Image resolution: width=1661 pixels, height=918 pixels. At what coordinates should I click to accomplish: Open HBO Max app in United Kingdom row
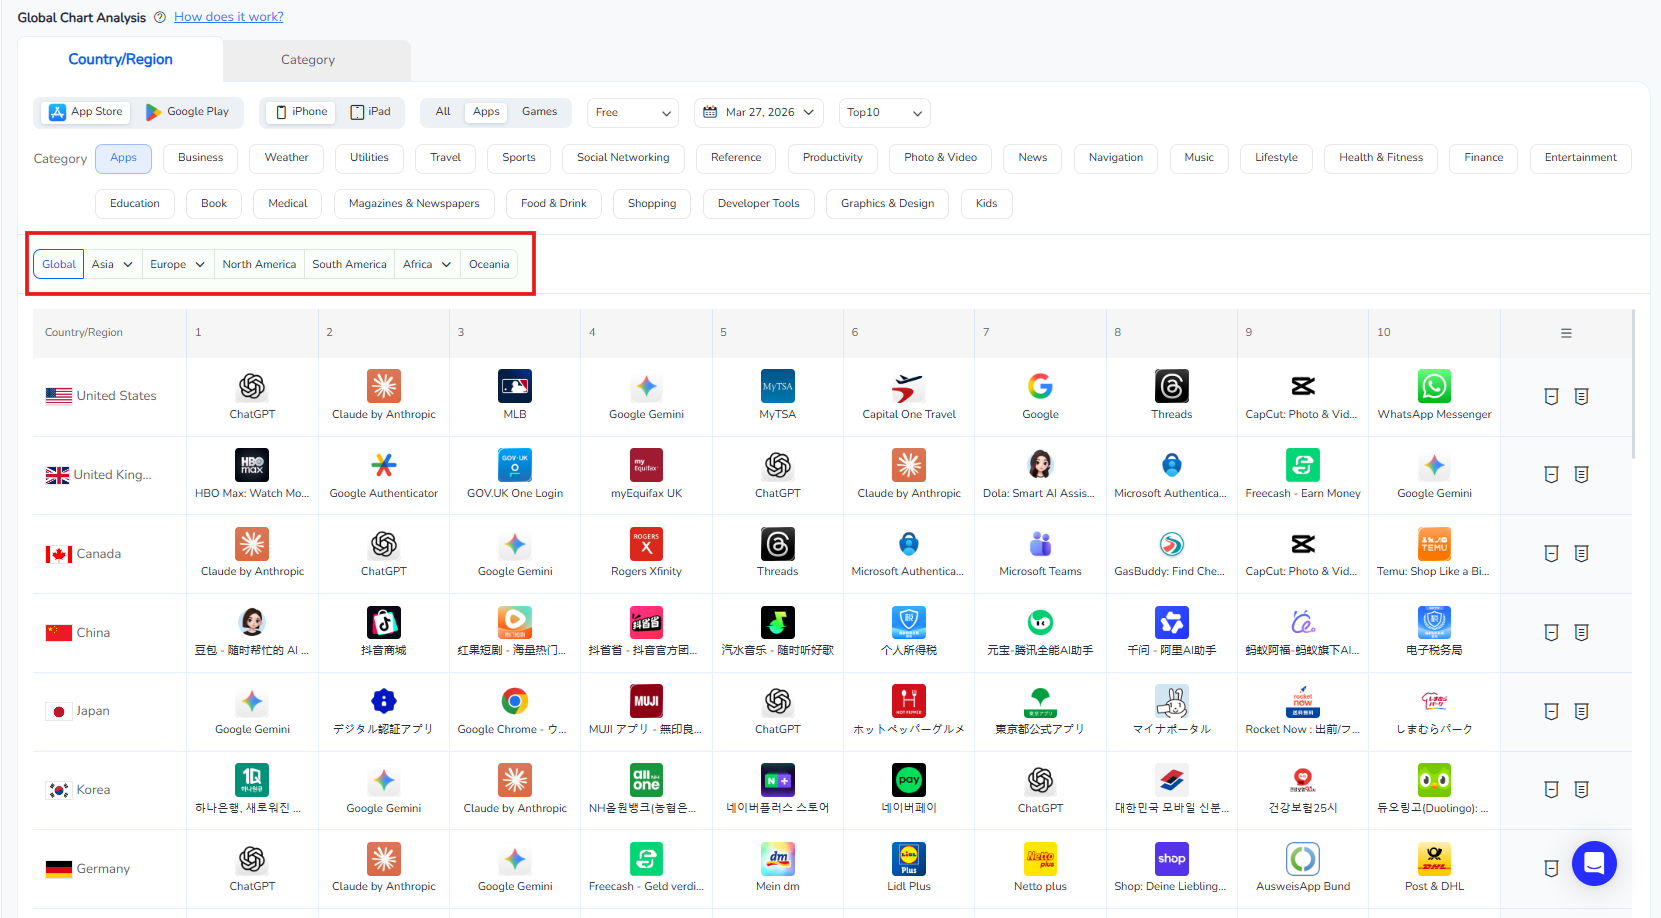252,466
